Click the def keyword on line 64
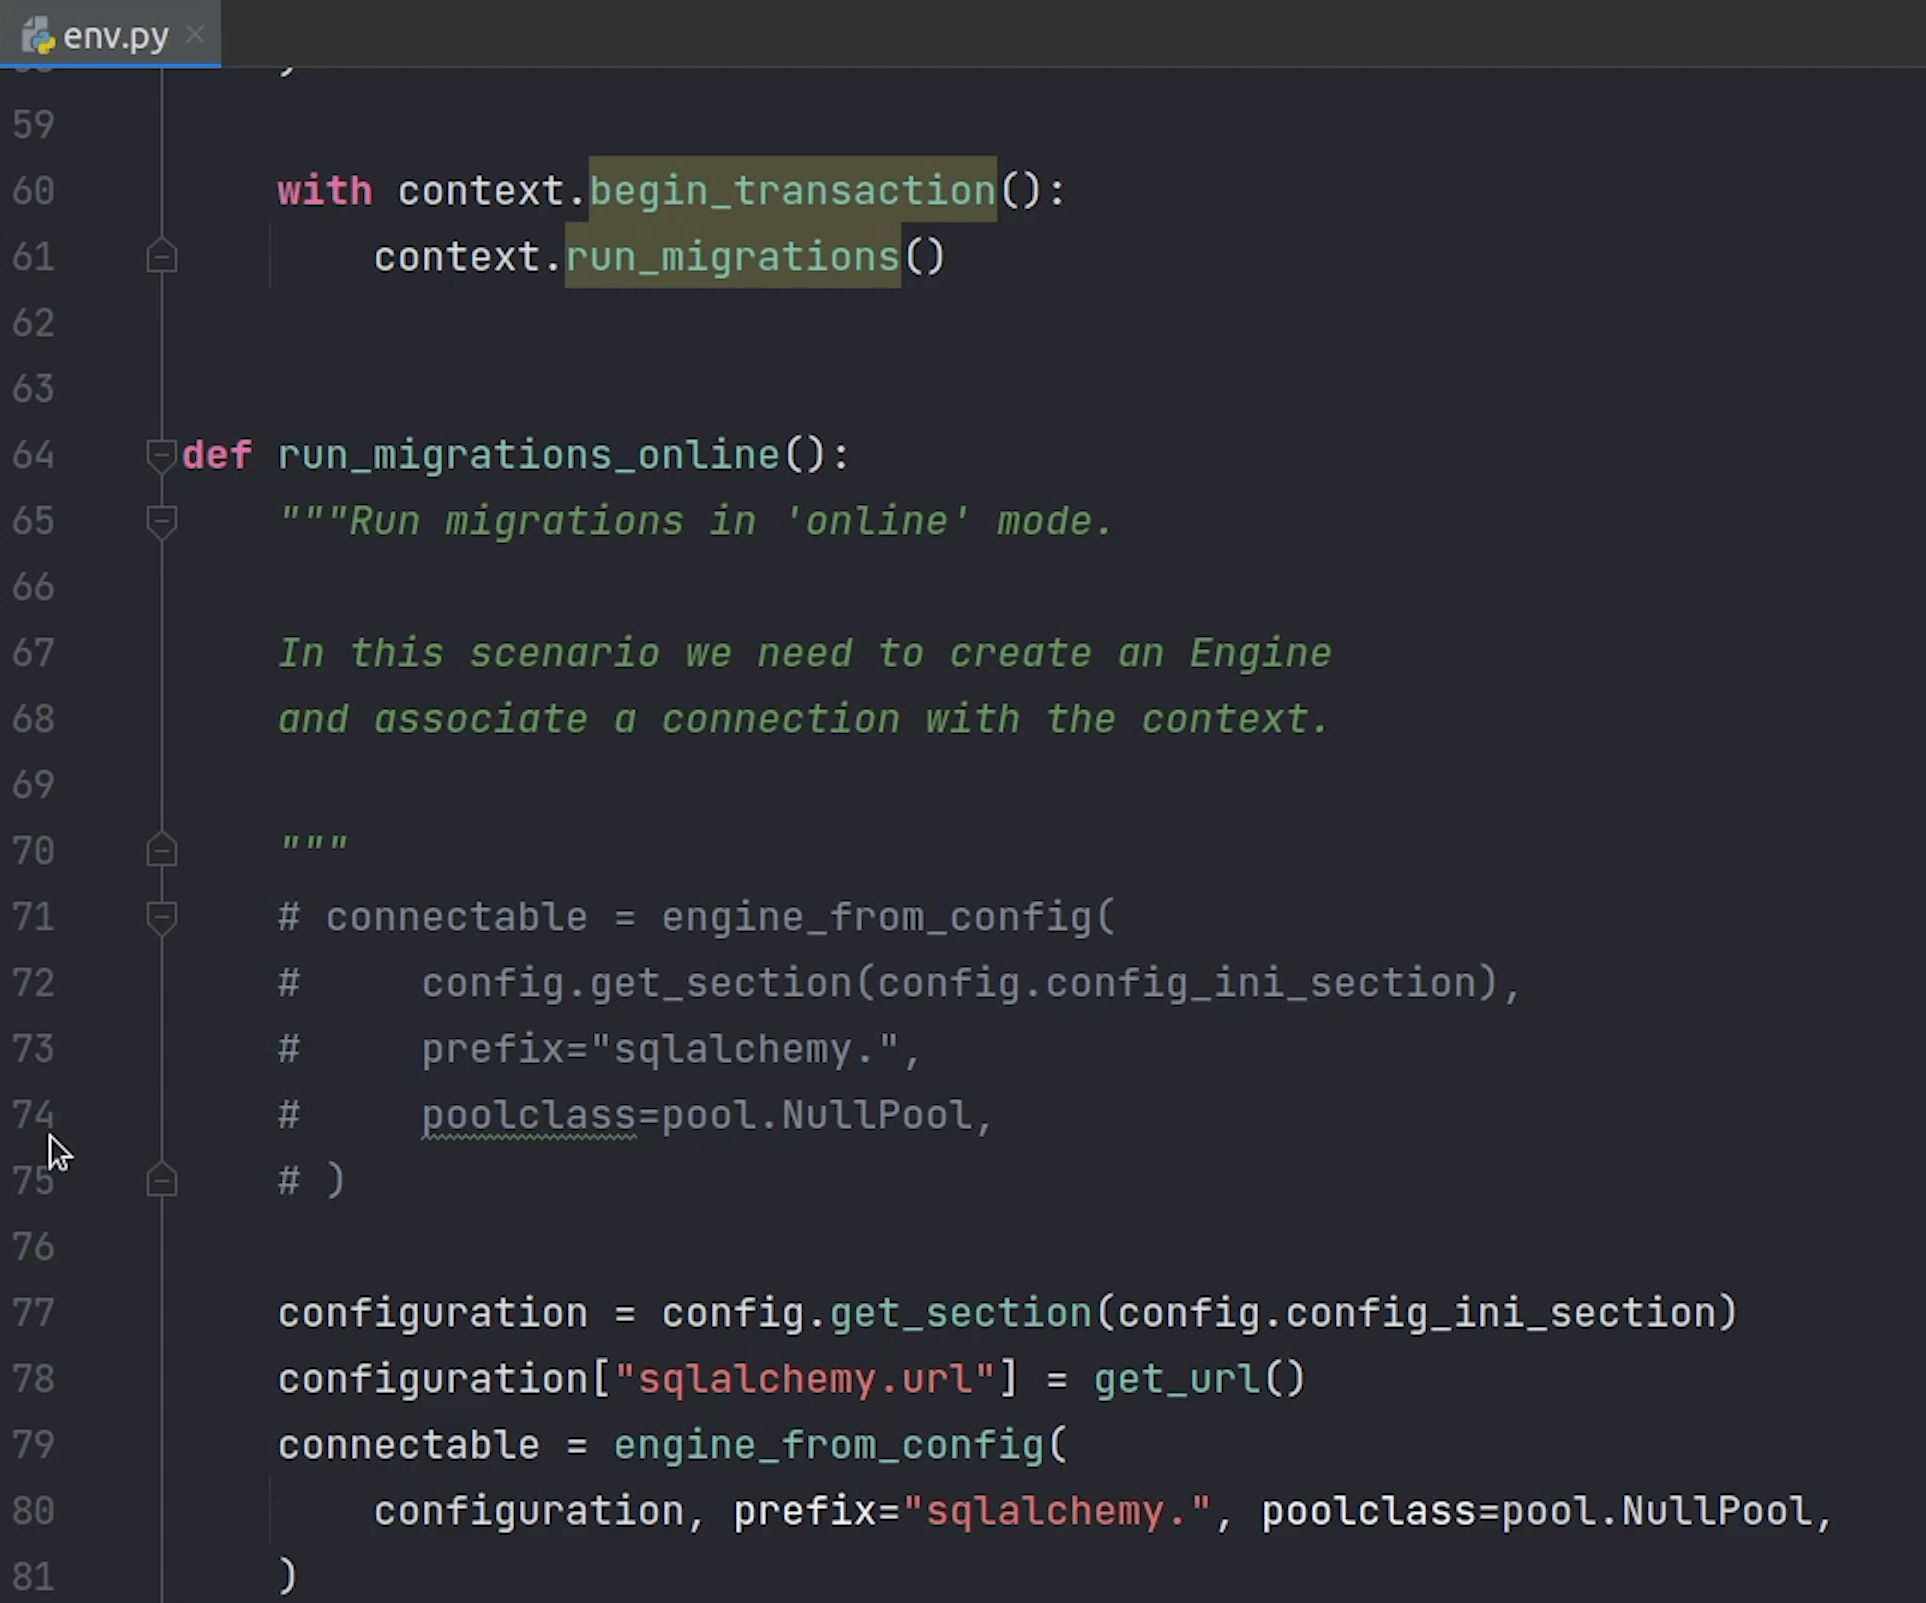The height and width of the screenshot is (1603, 1926). (x=217, y=455)
